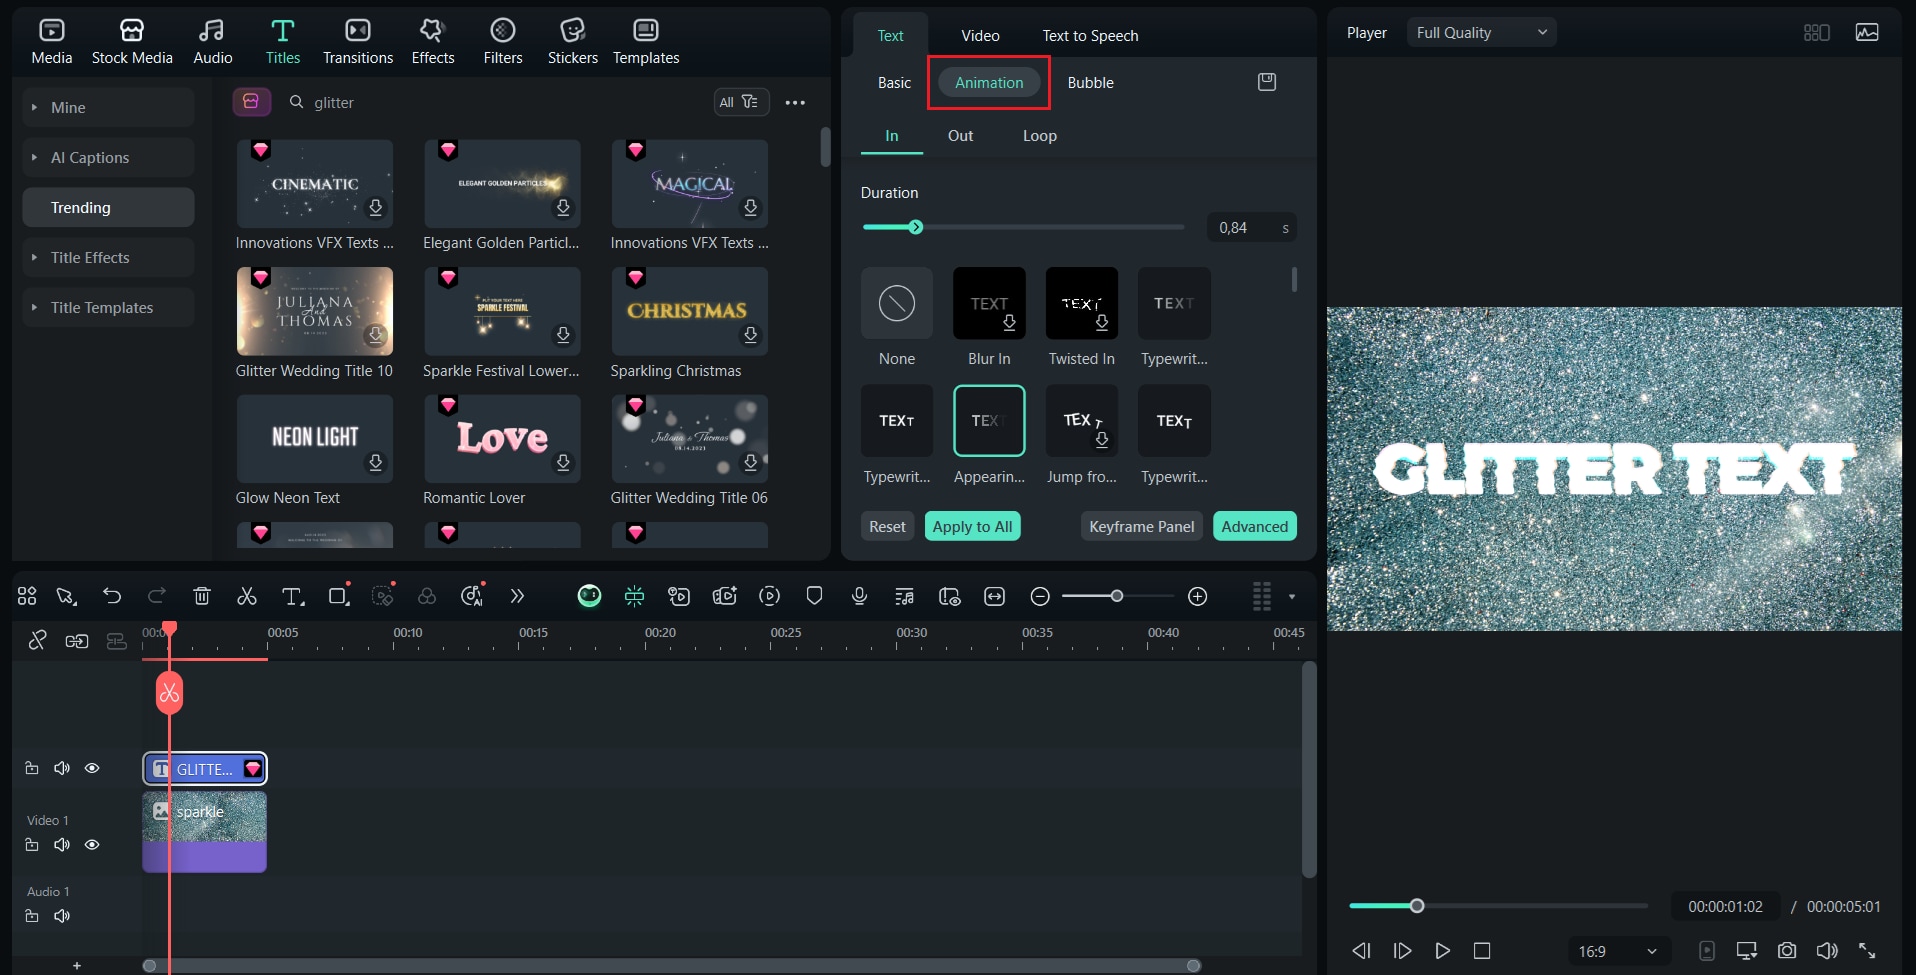Click the Advanced button
1916x975 pixels.
click(1254, 526)
